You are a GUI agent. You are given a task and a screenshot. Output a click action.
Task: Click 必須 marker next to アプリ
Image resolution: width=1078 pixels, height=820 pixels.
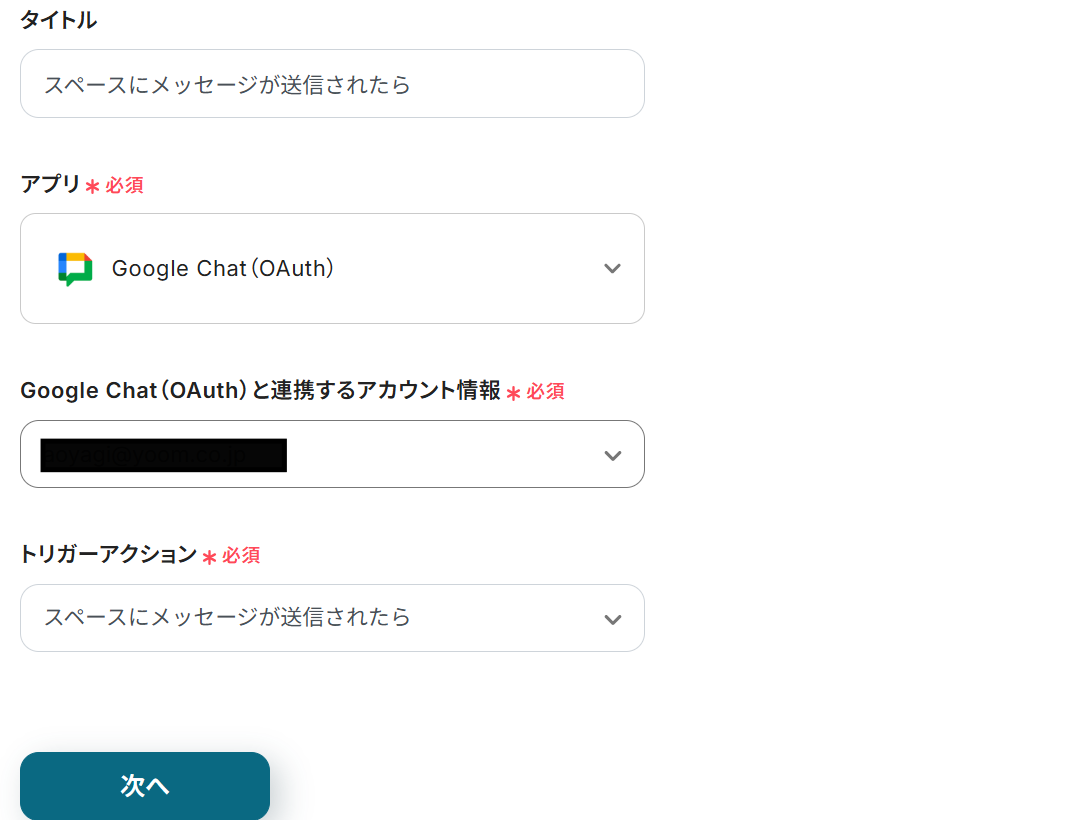pyautogui.click(x=125, y=186)
